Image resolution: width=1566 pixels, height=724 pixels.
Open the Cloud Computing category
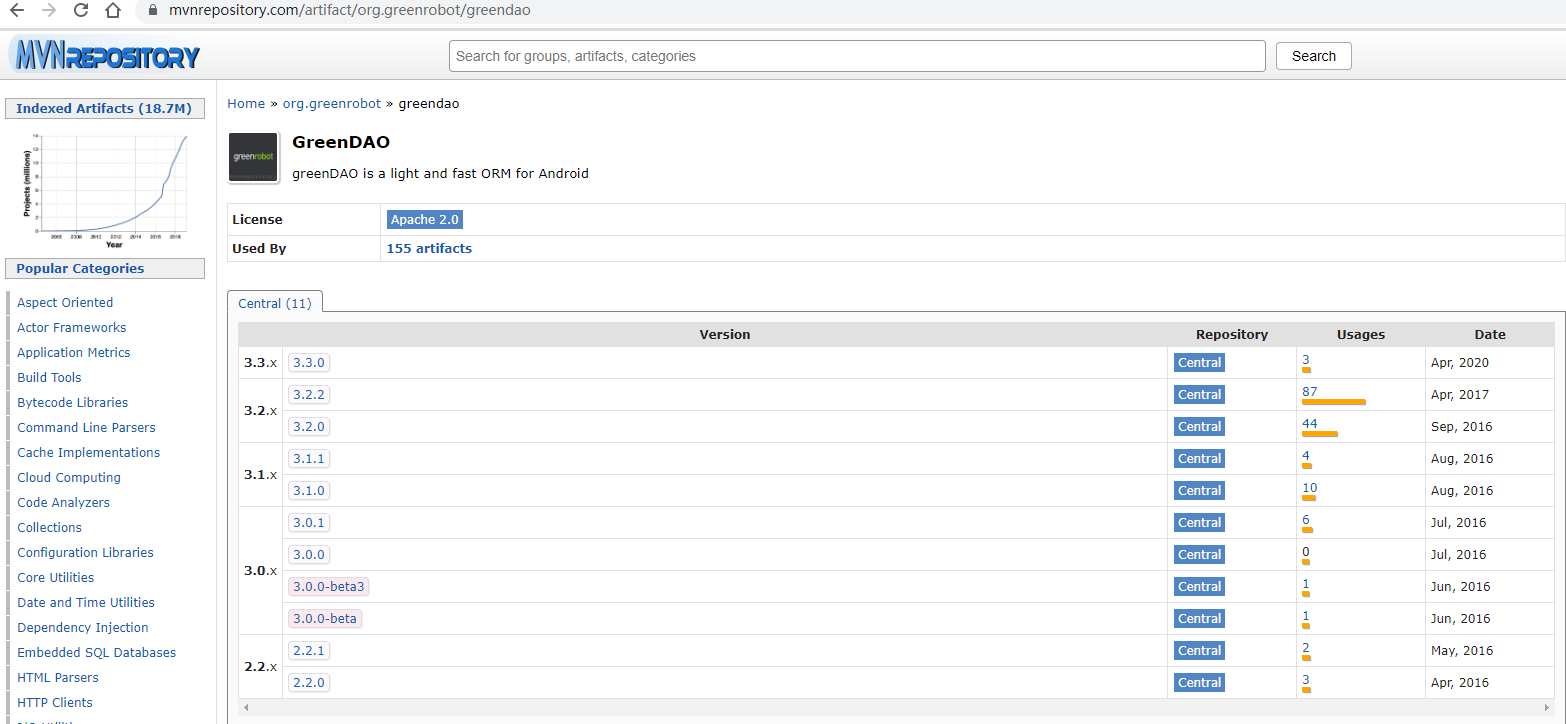[x=69, y=477]
